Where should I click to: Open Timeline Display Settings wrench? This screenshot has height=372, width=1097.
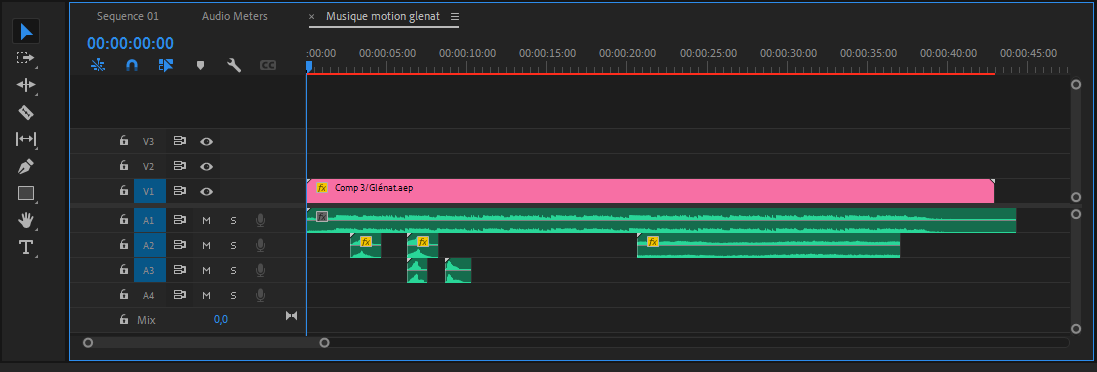click(x=234, y=65)
